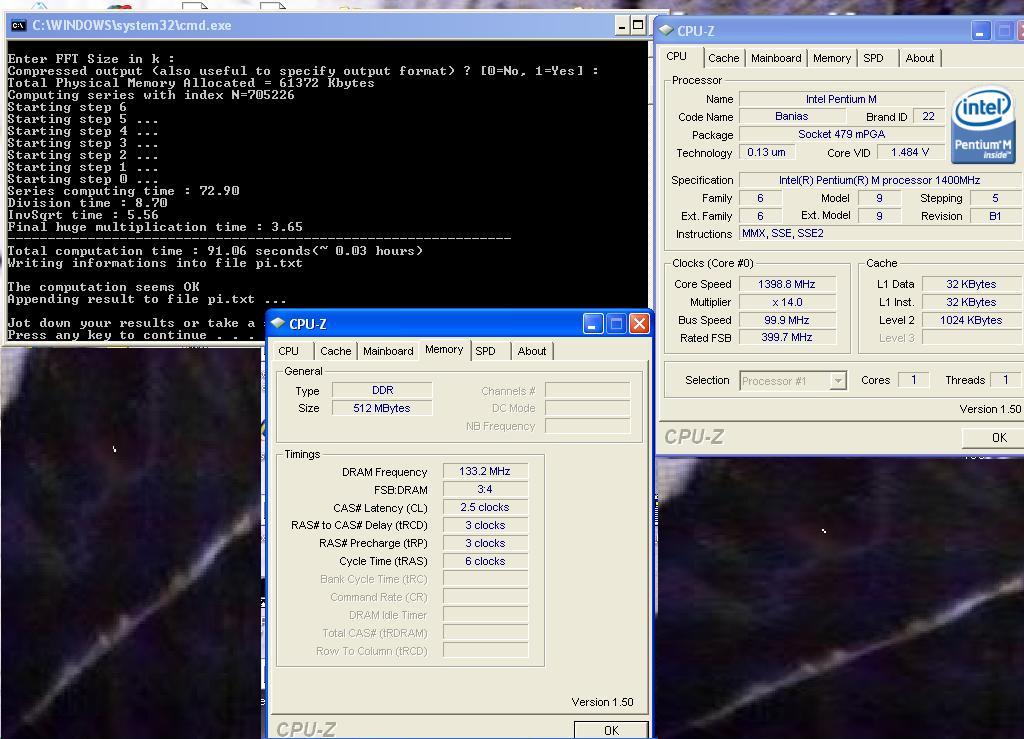The height and width of the screenshot is (739, 1024).
Task: Click the Stepping value 5
Action: (x=995, y=198)
